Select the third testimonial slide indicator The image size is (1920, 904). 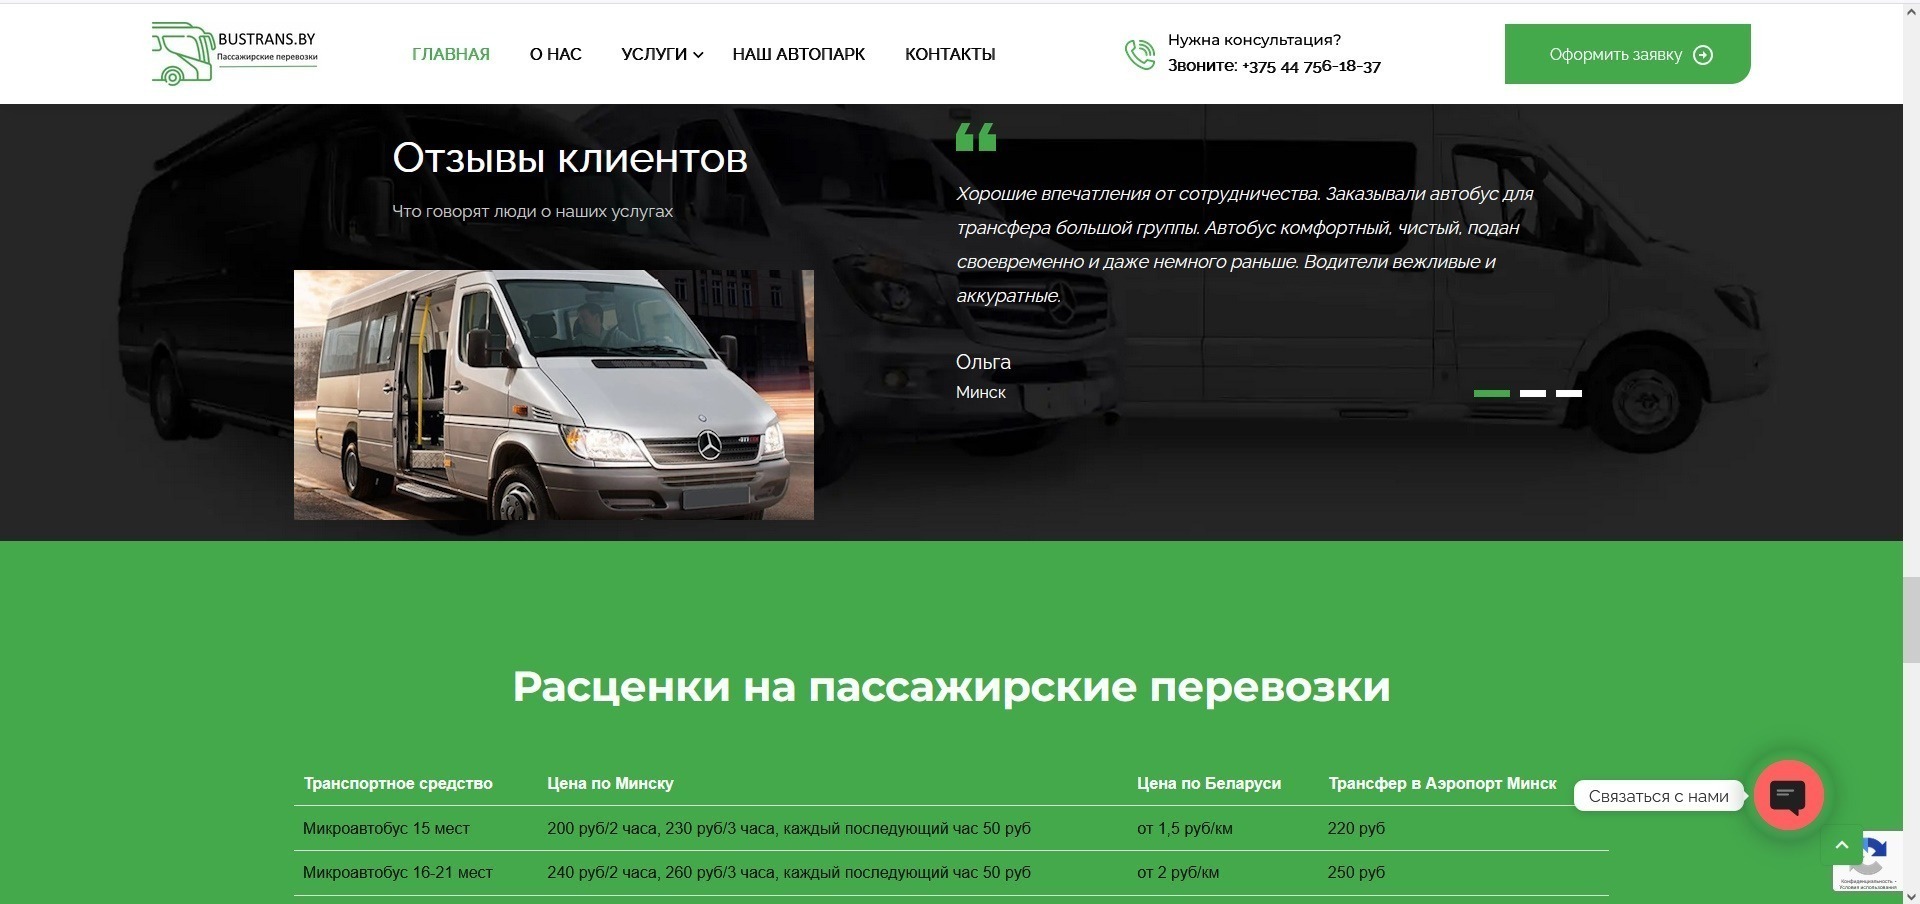[x=1571, y=393]
